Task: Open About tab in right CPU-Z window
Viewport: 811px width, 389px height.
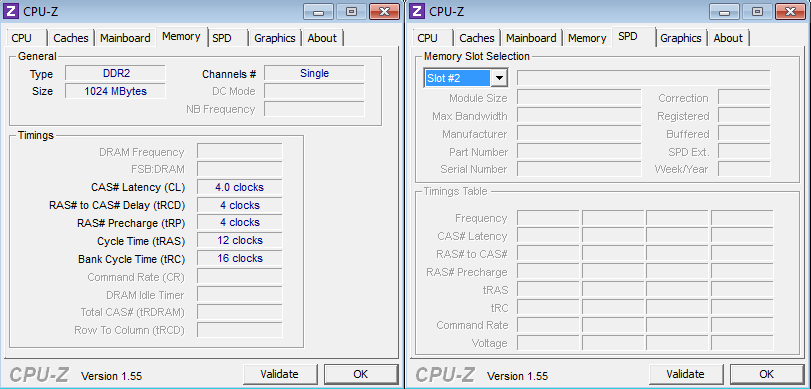Action: pyautogui.click(x=728, y=38)
